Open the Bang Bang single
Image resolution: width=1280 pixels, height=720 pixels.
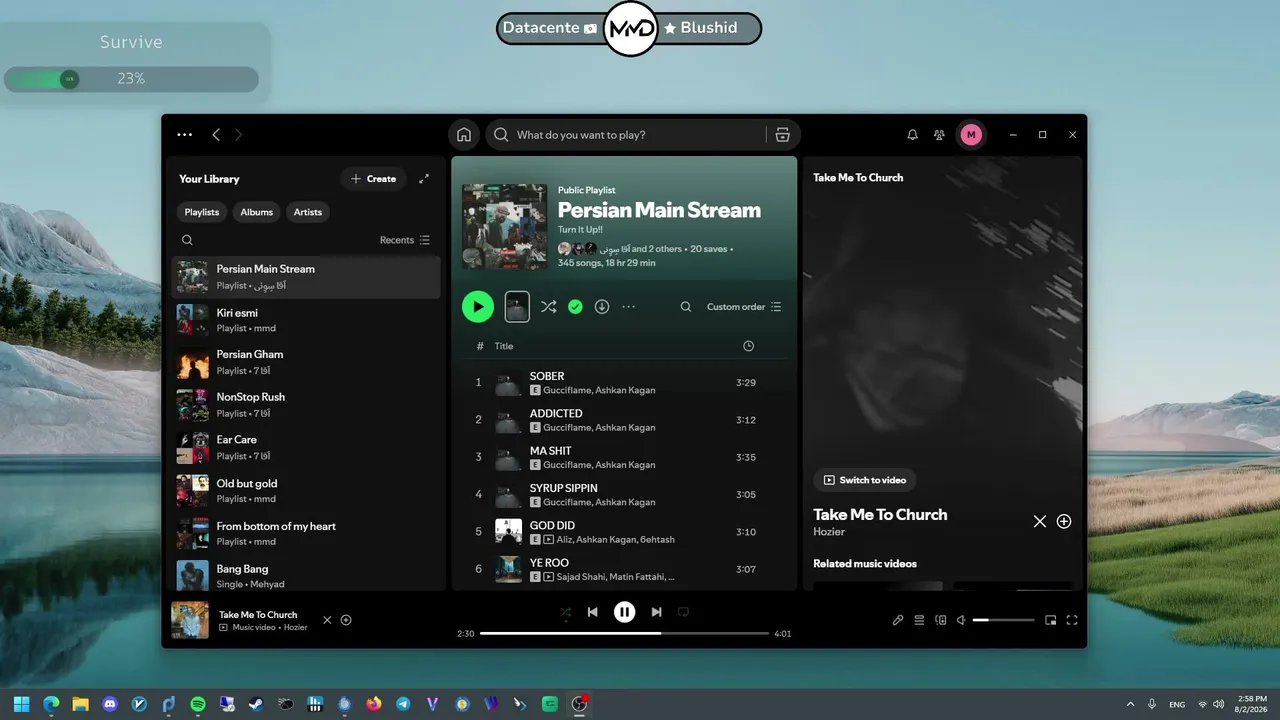tap(306, 575)
